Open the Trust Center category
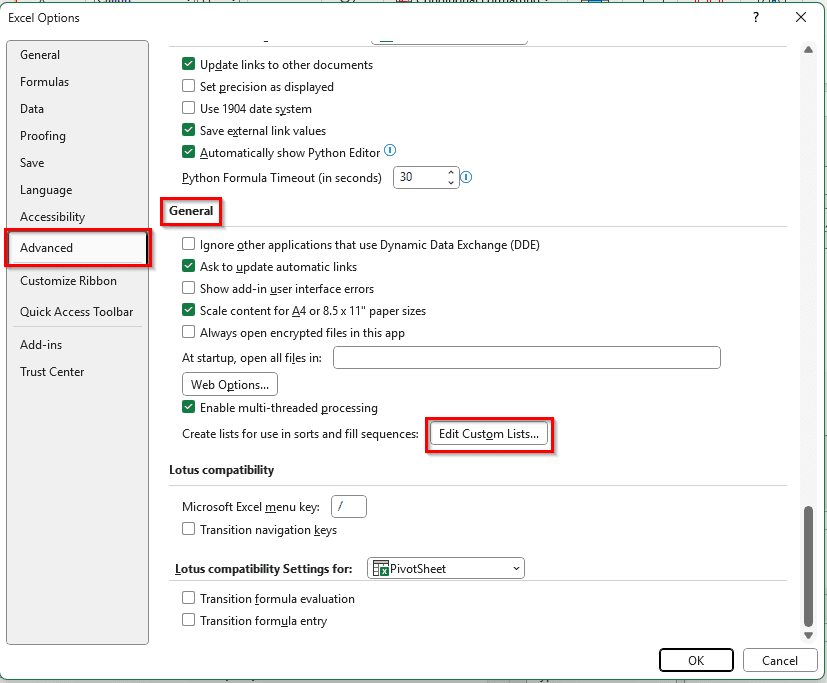 click(52, 372)
